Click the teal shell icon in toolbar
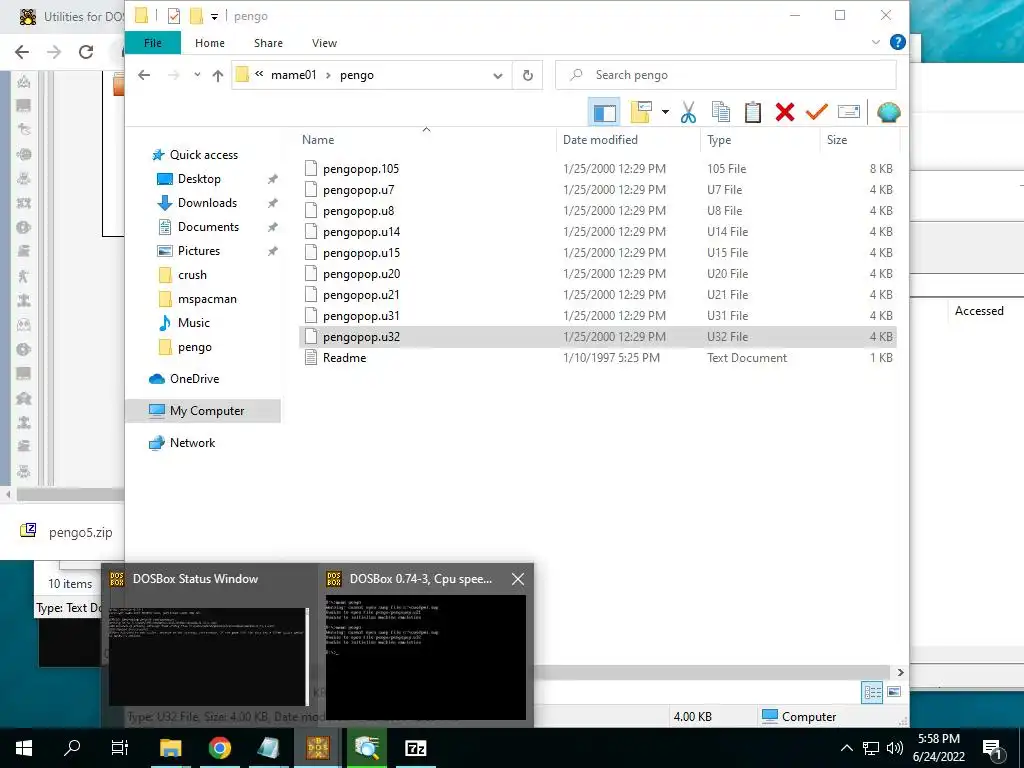This screenshot has width=1024, height=768. [888, 112]
